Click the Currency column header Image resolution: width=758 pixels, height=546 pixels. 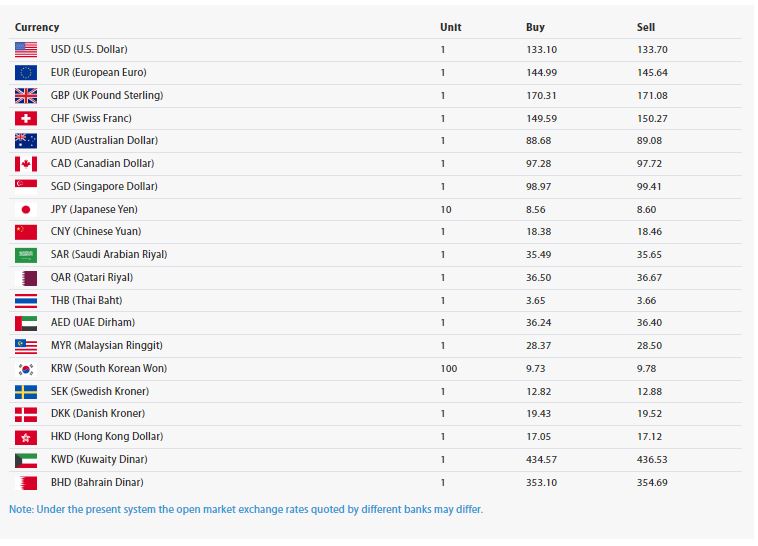pyautogui.click(x=37, y=27)
